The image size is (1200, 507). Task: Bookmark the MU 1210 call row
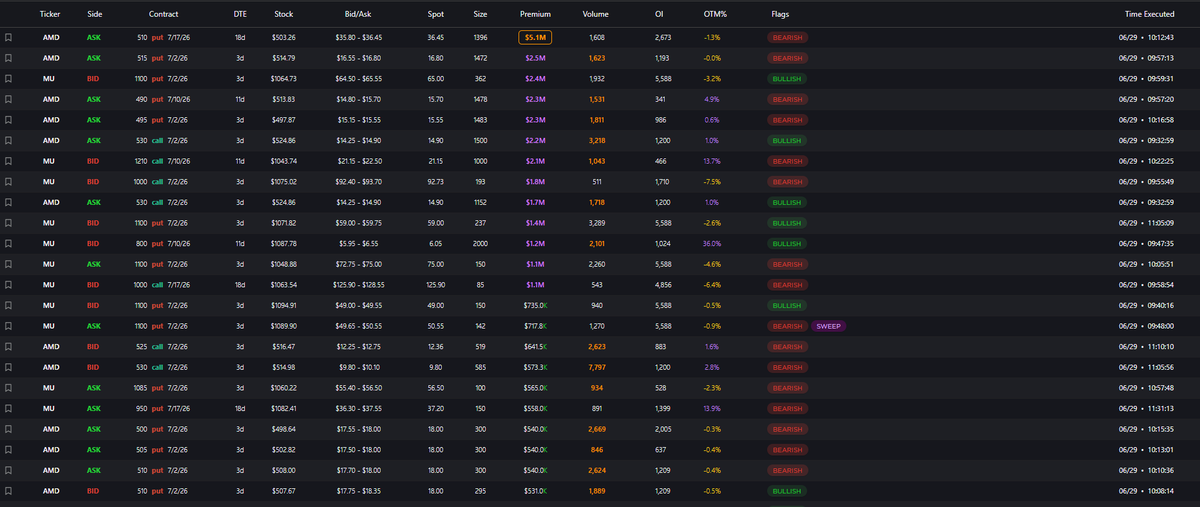point(9,161)
